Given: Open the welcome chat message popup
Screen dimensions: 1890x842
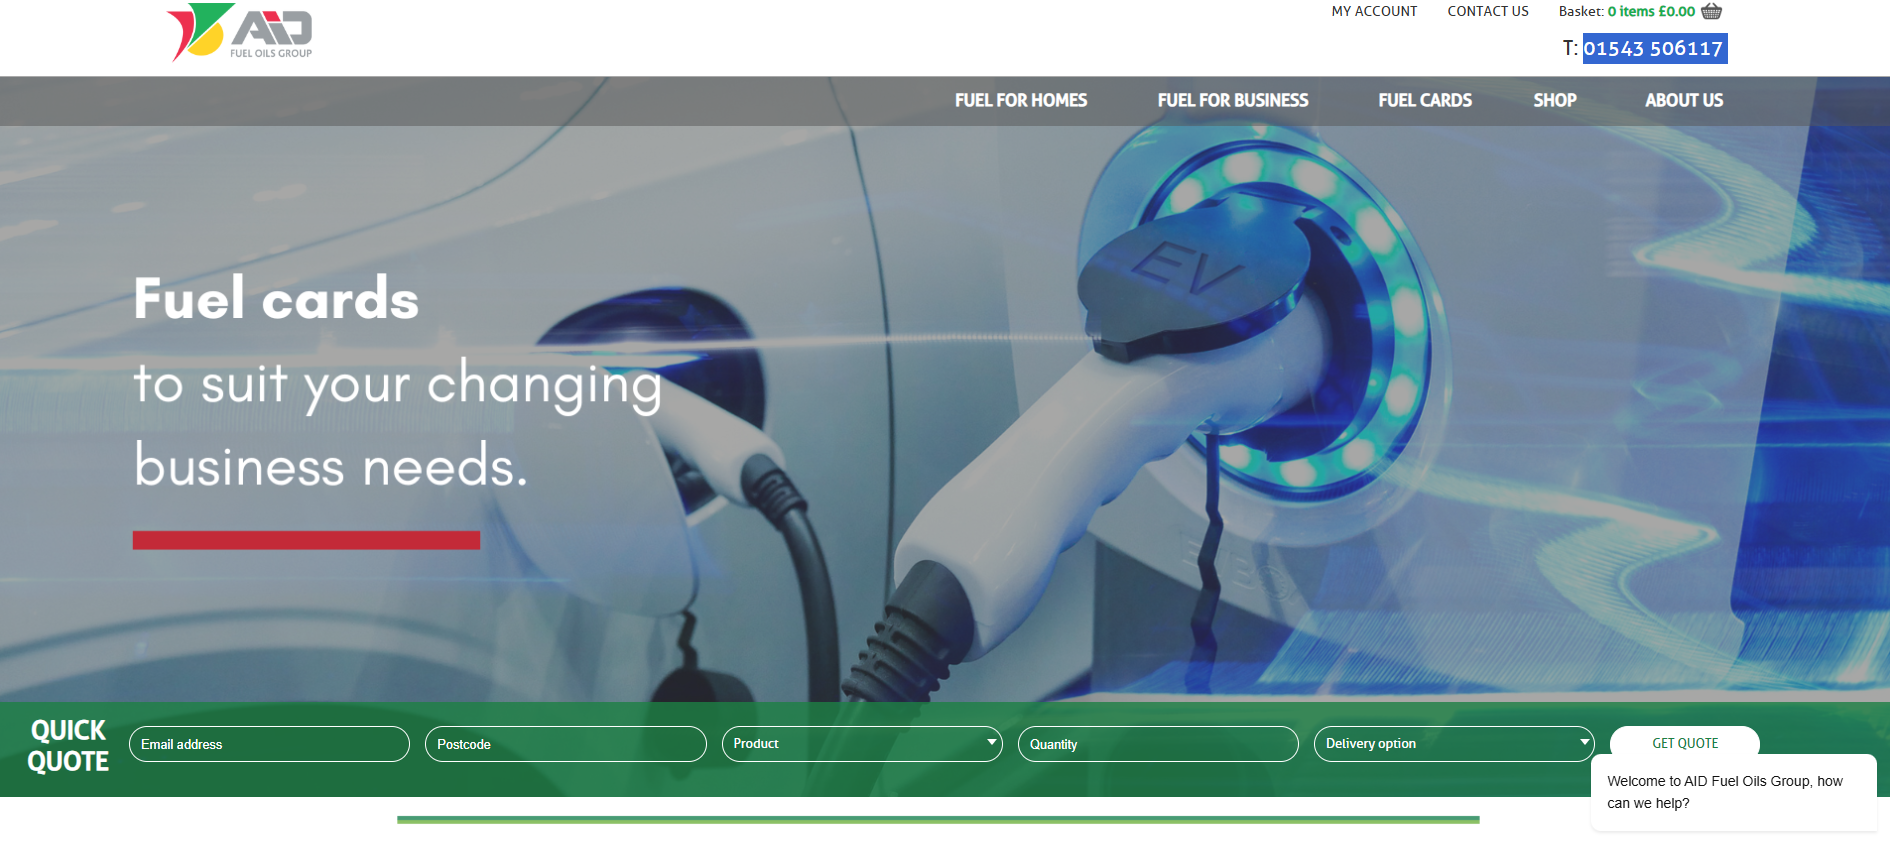Looking at the screenshot, I should click(x=1732, y=792).
